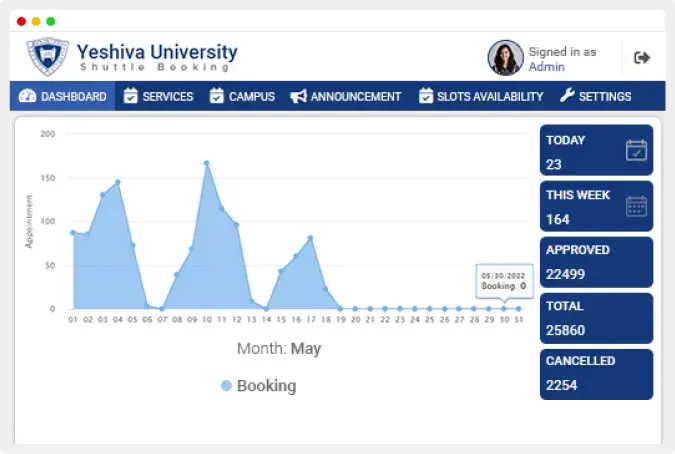Click the megaphone icon beside Announcement
The height and width of the screenshot is (454, 675).
298,97
